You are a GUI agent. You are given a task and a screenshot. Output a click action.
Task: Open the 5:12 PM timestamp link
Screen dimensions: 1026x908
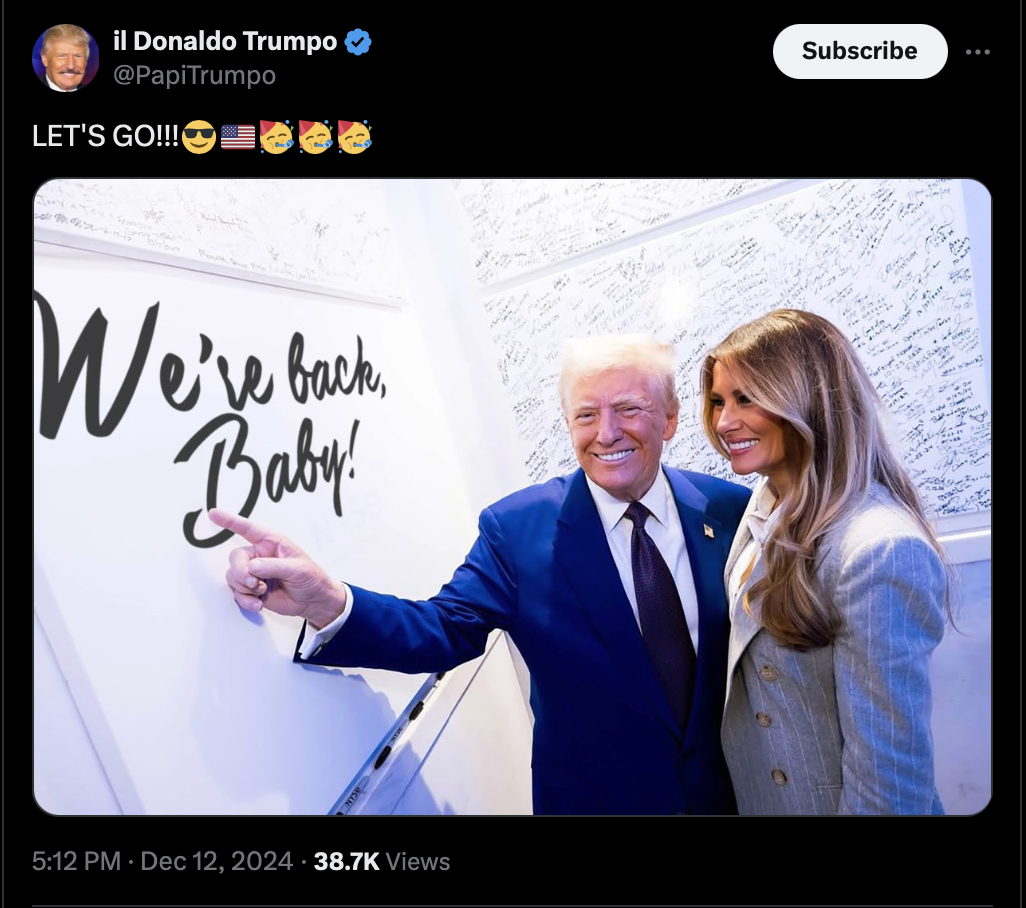pos(76,861)
